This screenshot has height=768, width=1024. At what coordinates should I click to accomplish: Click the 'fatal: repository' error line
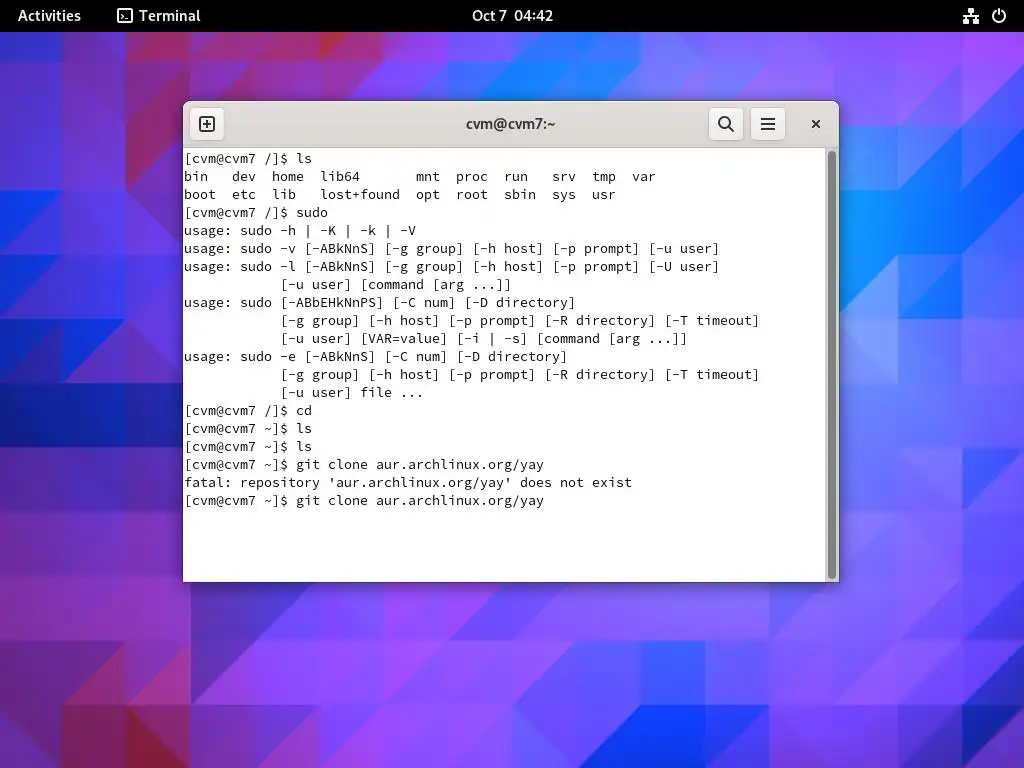tap(408, 483)
